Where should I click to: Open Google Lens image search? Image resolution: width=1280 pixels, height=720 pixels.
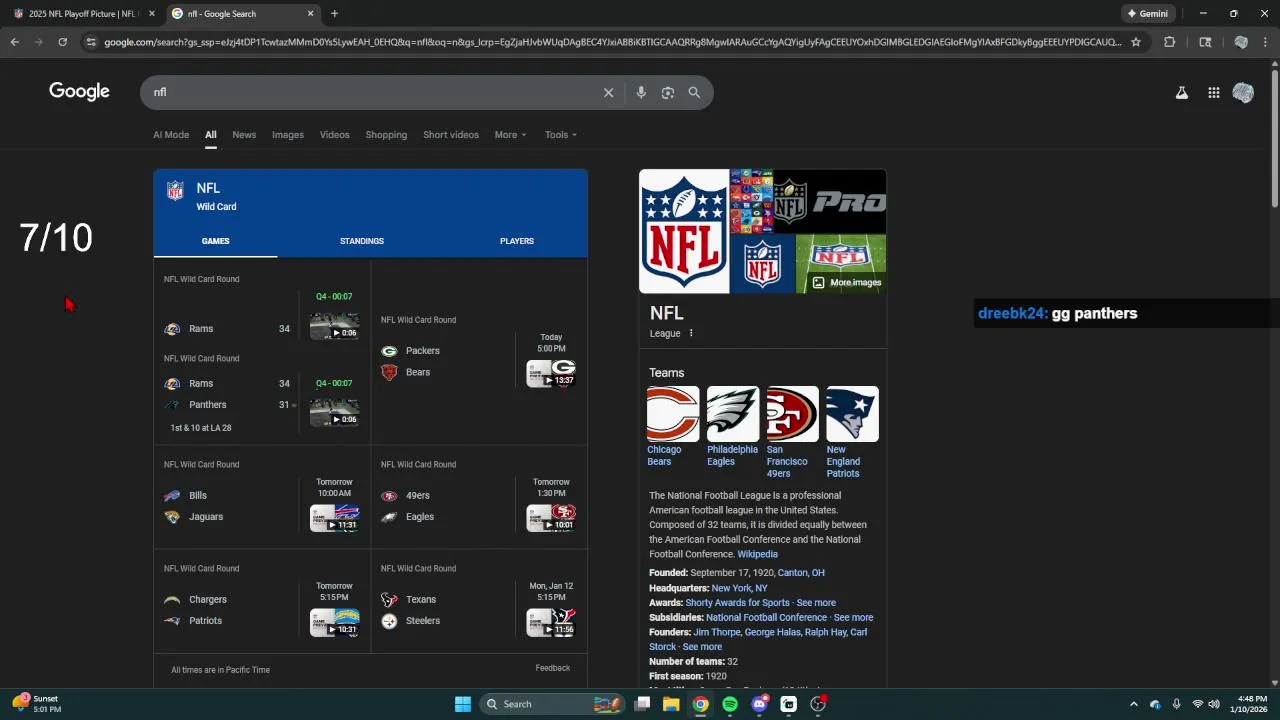coord(668,92)
